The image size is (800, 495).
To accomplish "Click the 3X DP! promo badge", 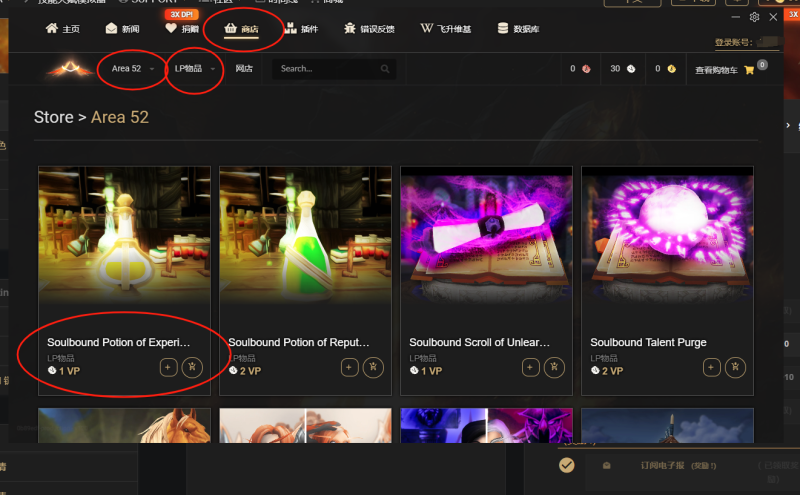I will coord(182,14).
